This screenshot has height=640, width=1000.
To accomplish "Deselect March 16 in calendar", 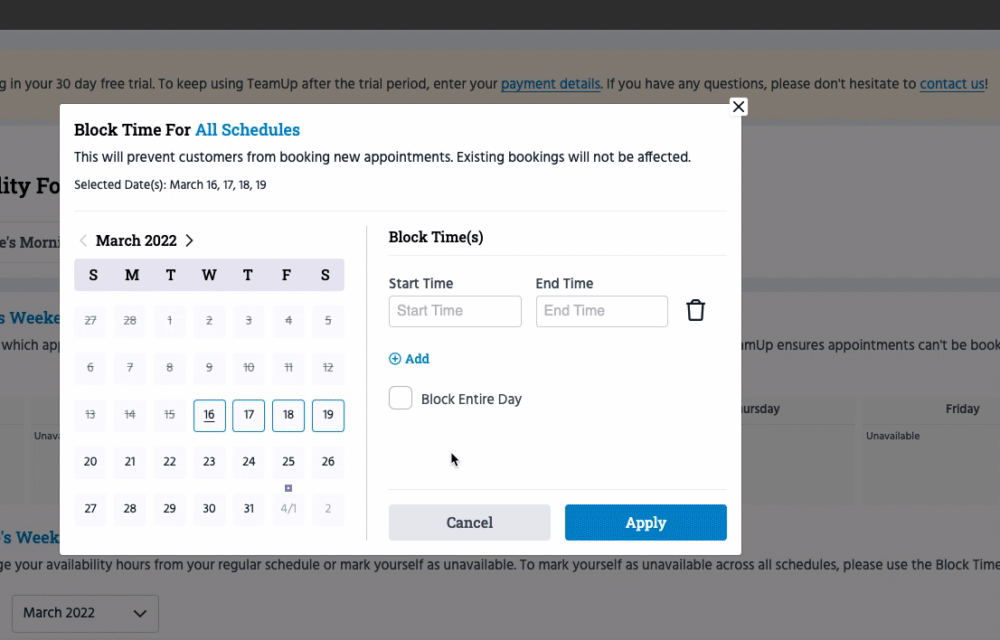I will [209, 415].
